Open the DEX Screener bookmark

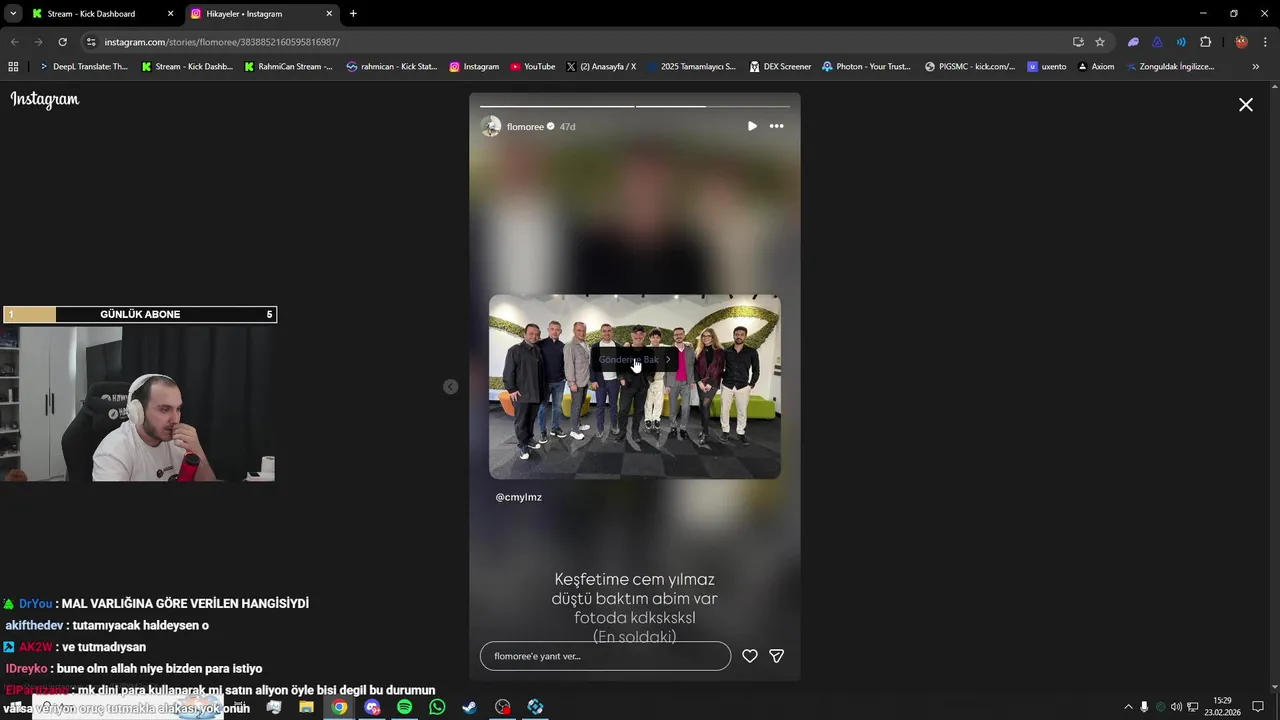780,67
